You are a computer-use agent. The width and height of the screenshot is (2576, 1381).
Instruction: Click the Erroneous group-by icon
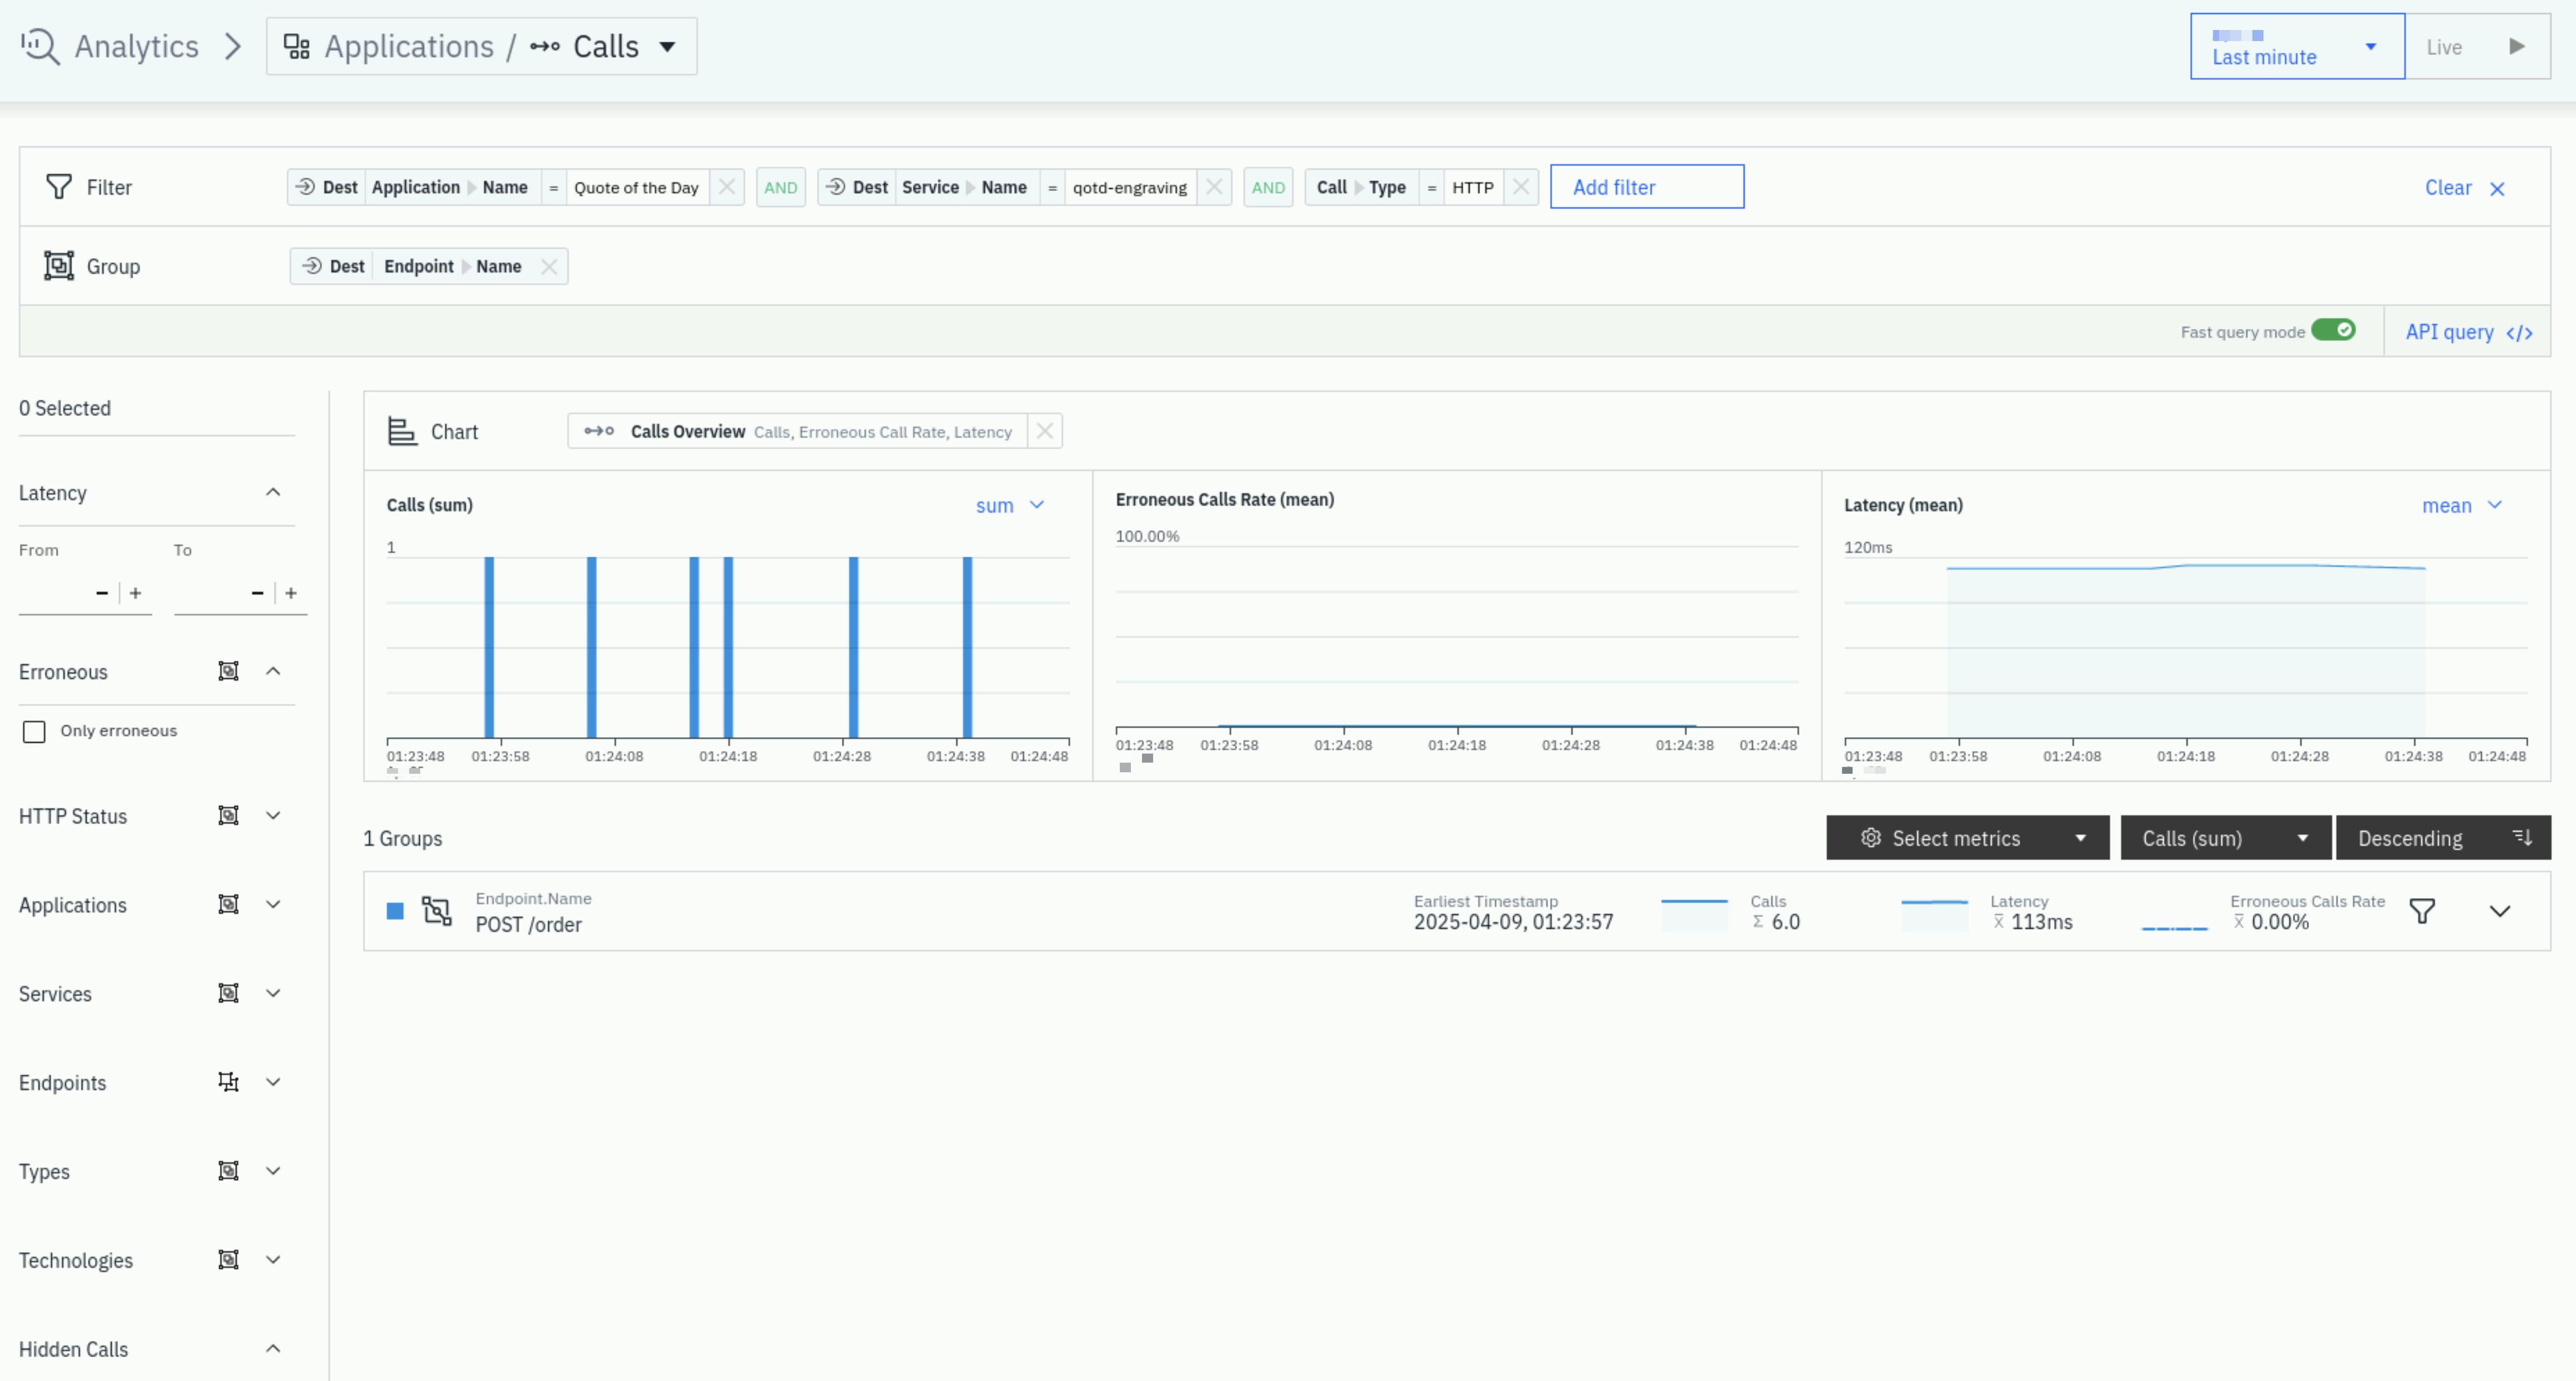tap(228, 671)
